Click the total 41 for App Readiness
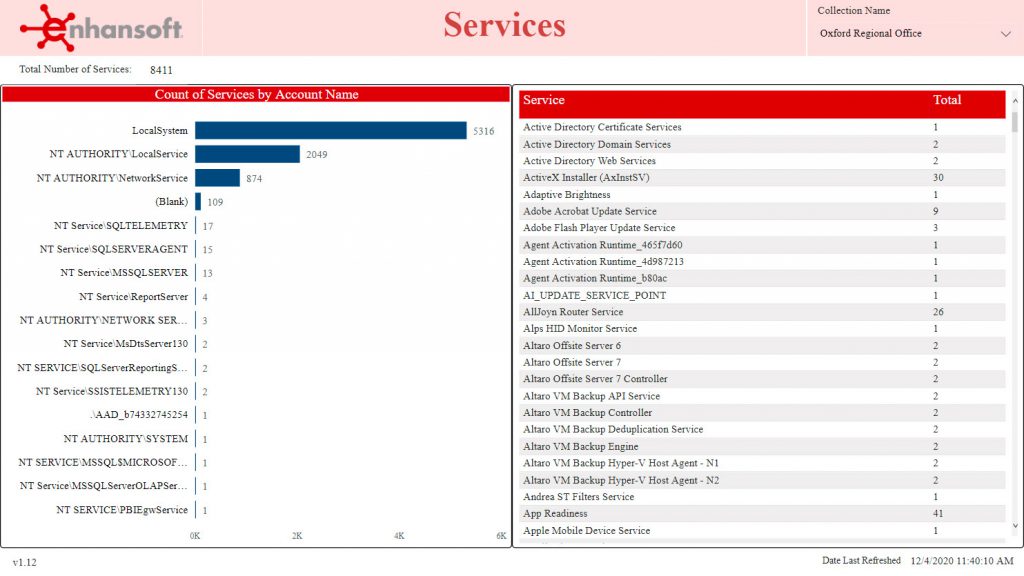The width and height of the screenshot is (1024, 576). point(938,513)
